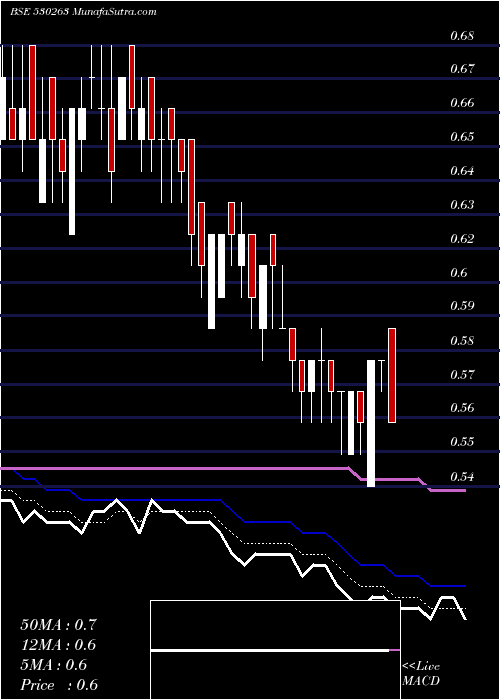Click the MACD indicator box
This screenshot has width=500, height=700.
pos(275,650)
